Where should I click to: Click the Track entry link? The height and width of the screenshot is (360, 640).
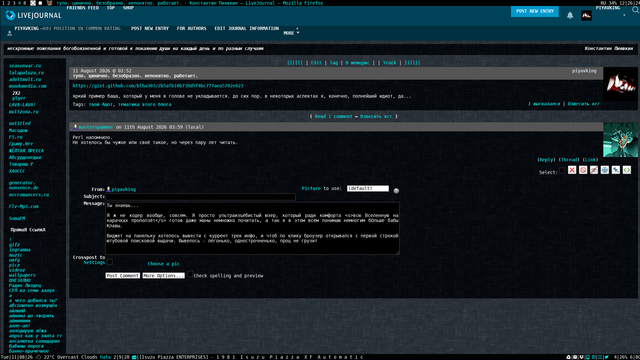[389, 63]
